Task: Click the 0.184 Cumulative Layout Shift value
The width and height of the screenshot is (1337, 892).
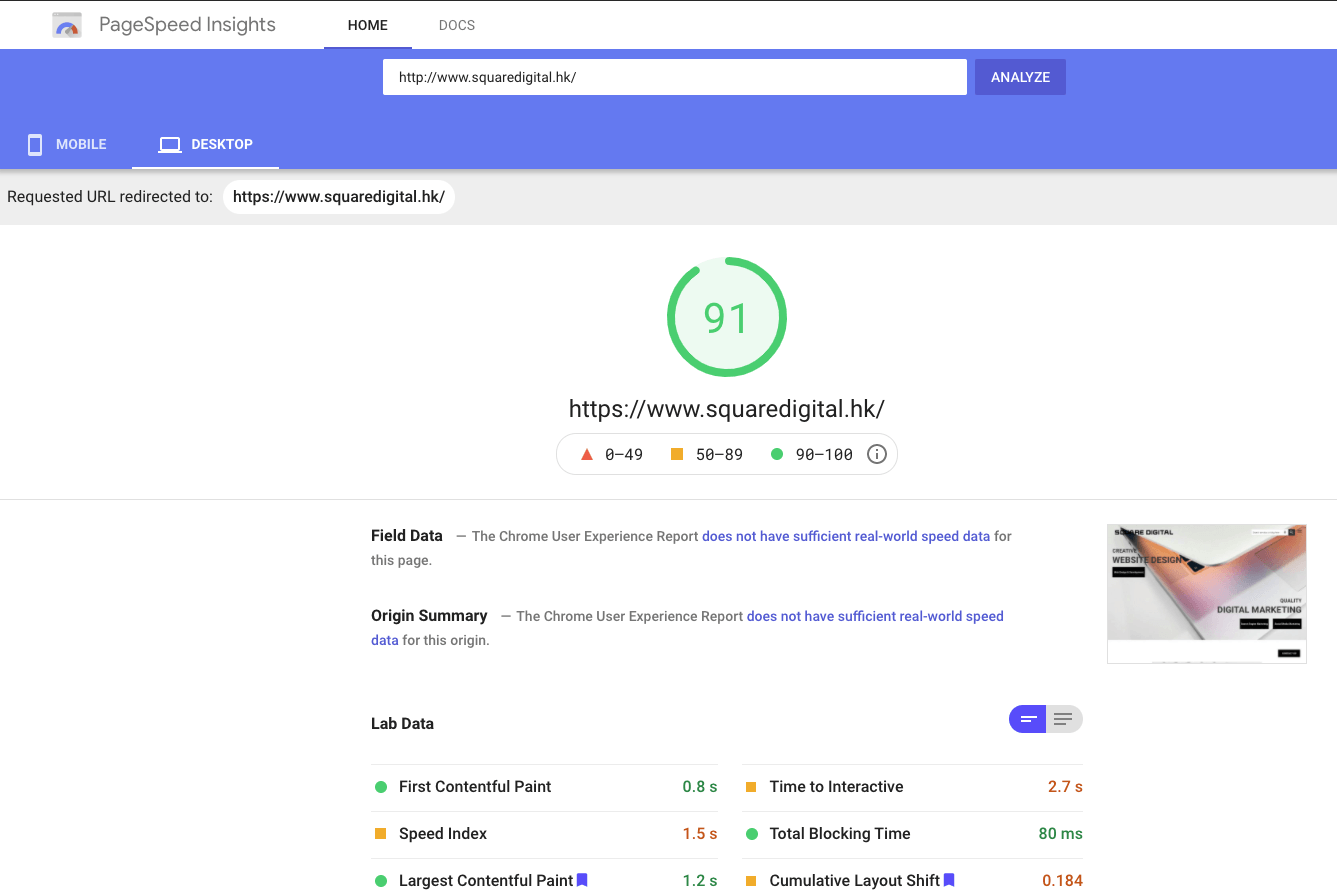Action: [1062, 881]
